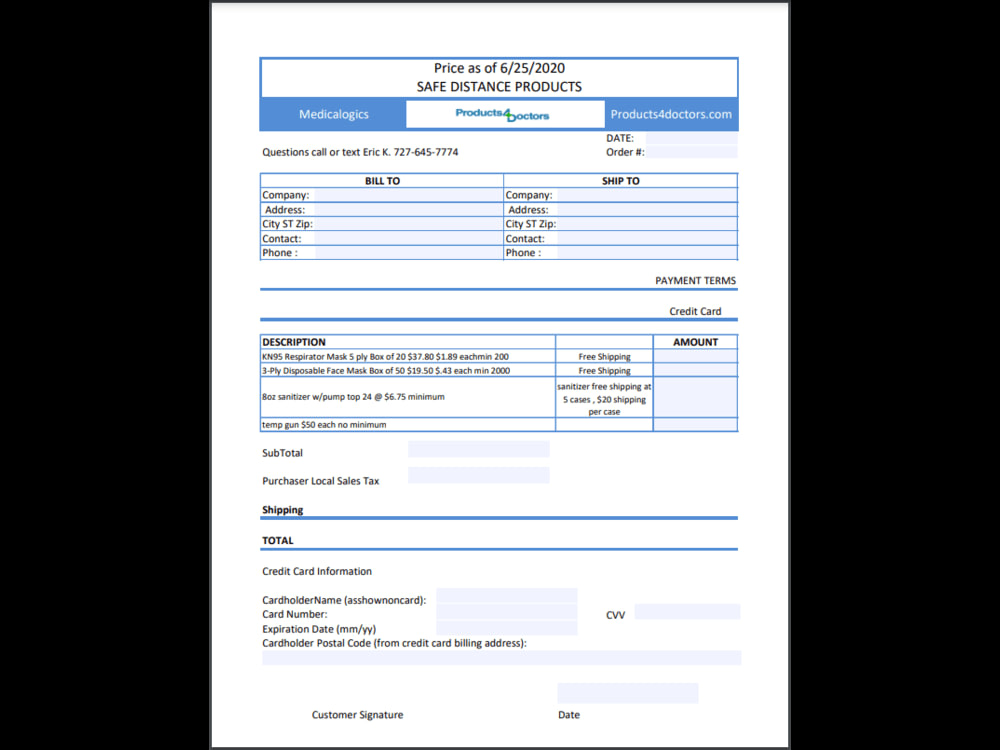Click Ship To Company field
Image resolution: width=1000 pixels, height=750 pixels.
(x=647, y=195)
